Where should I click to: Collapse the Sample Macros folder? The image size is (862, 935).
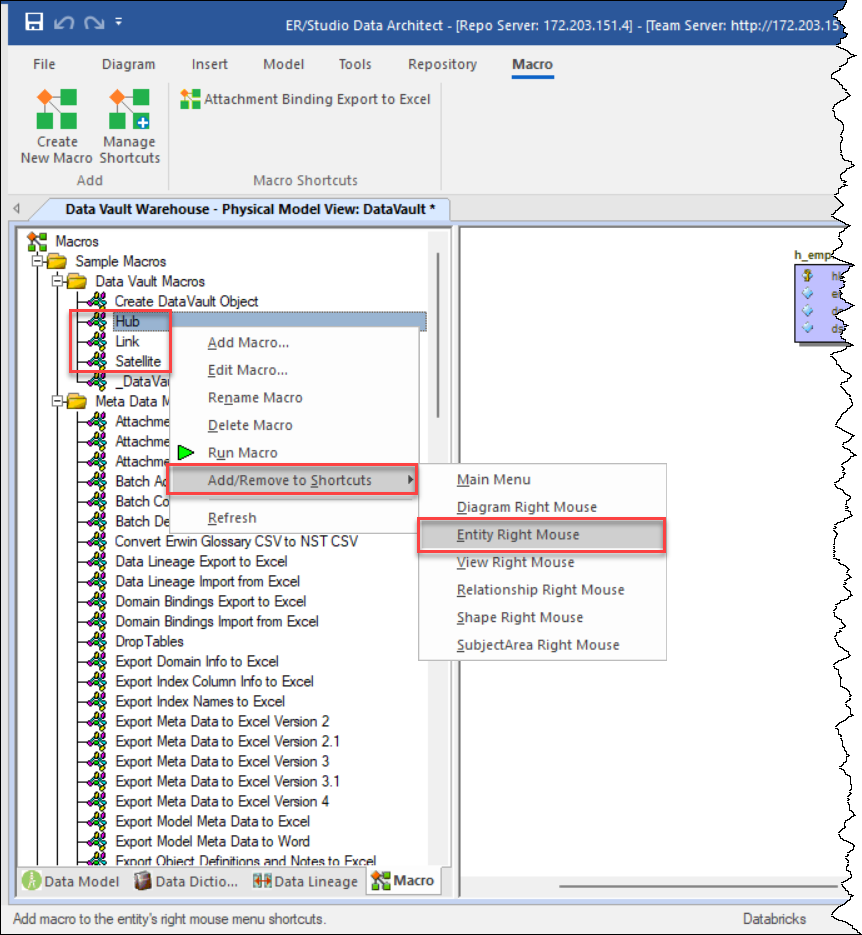pyautogui.click(x=38, y=261)
